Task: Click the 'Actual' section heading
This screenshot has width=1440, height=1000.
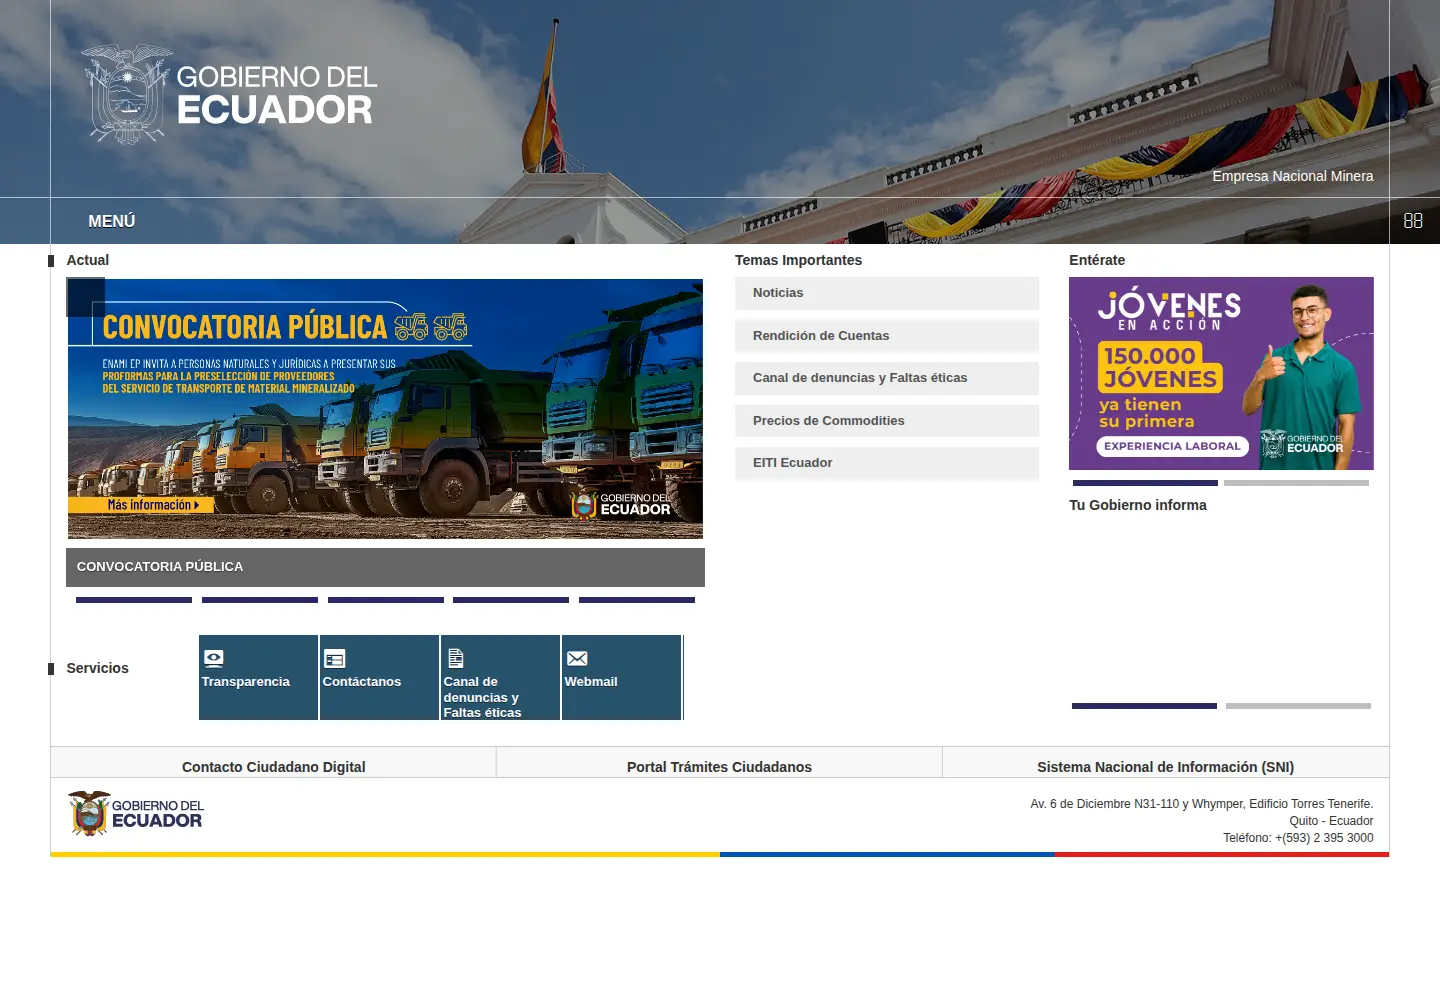Action: point(87,260)
